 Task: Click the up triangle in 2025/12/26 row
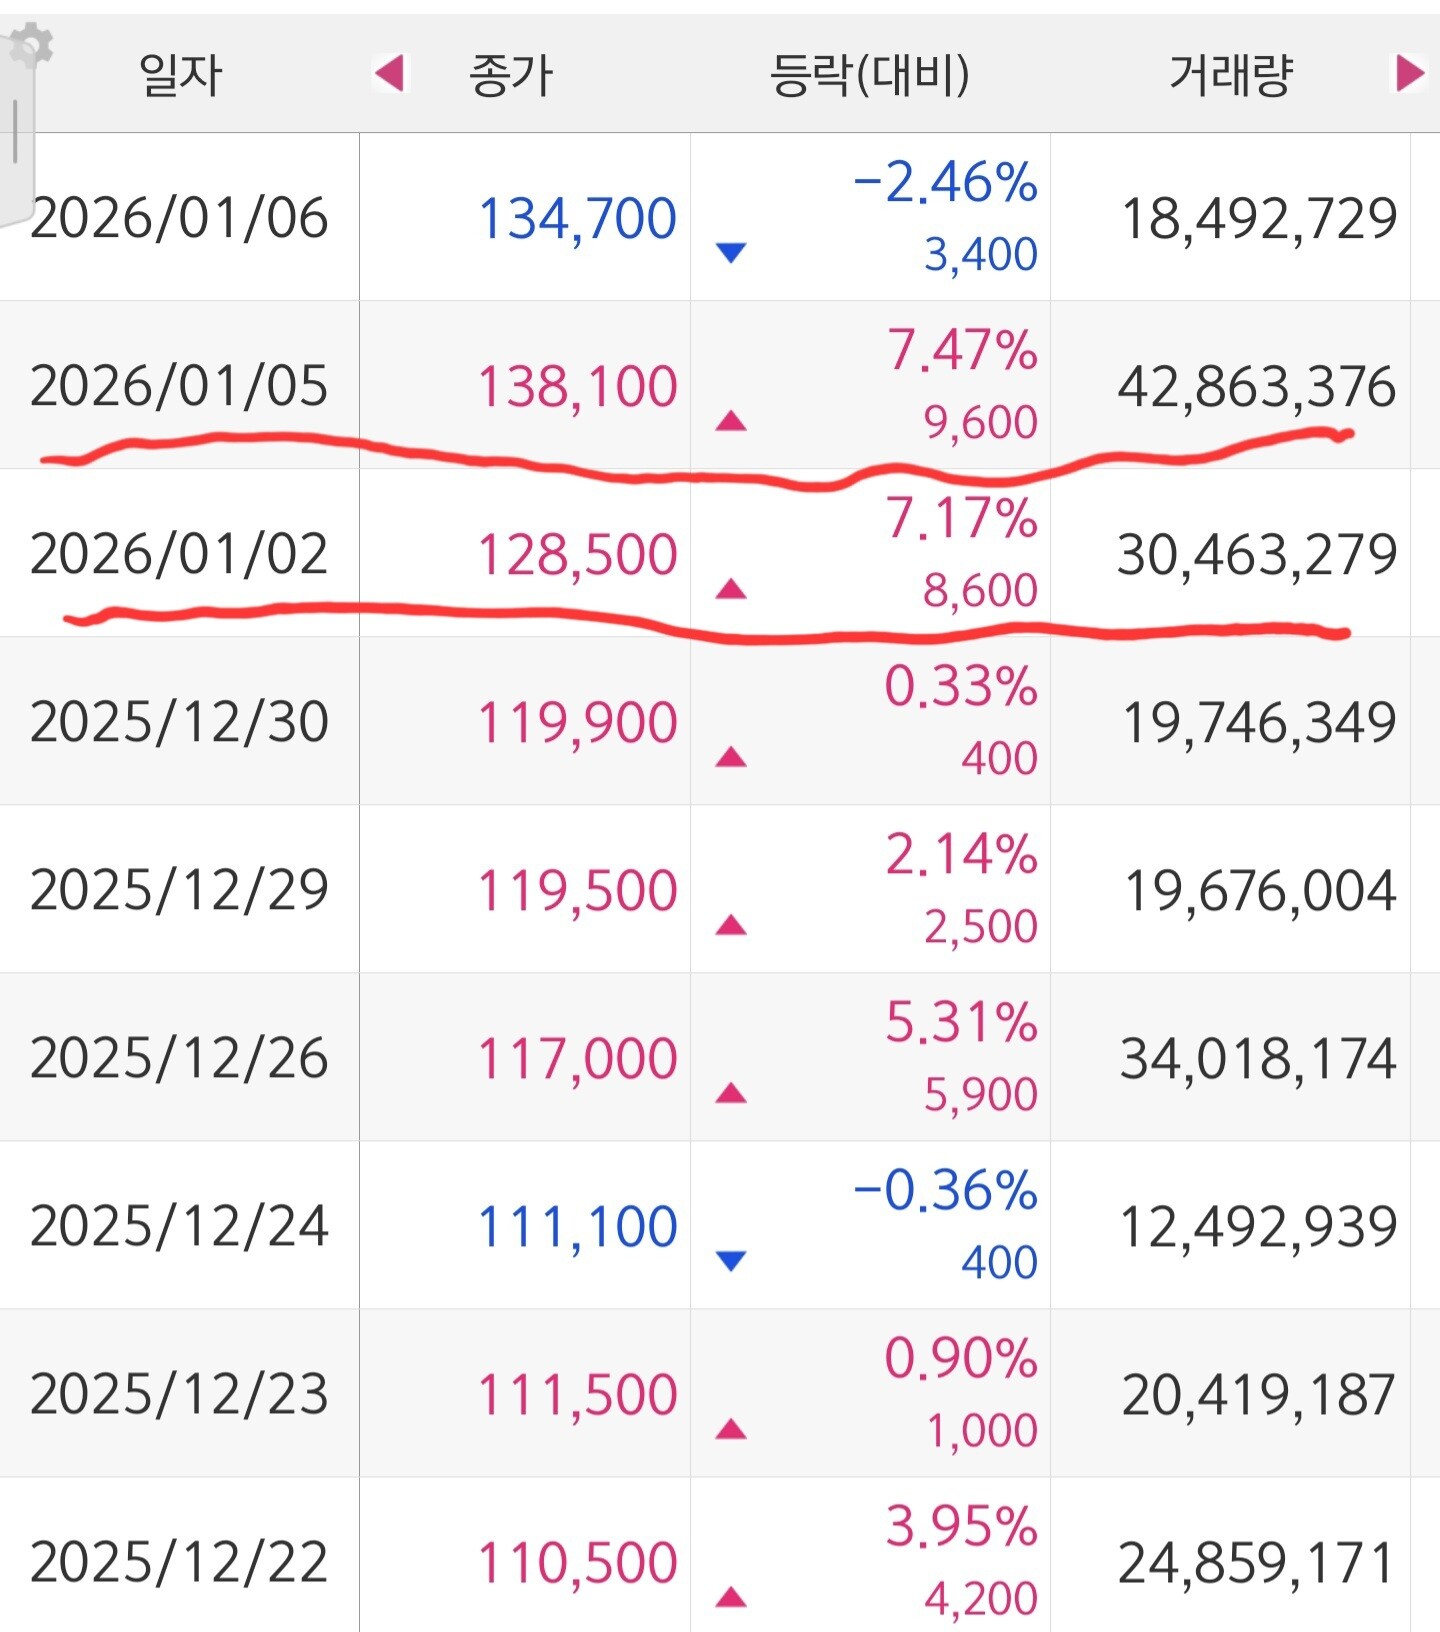[732, 1092]
